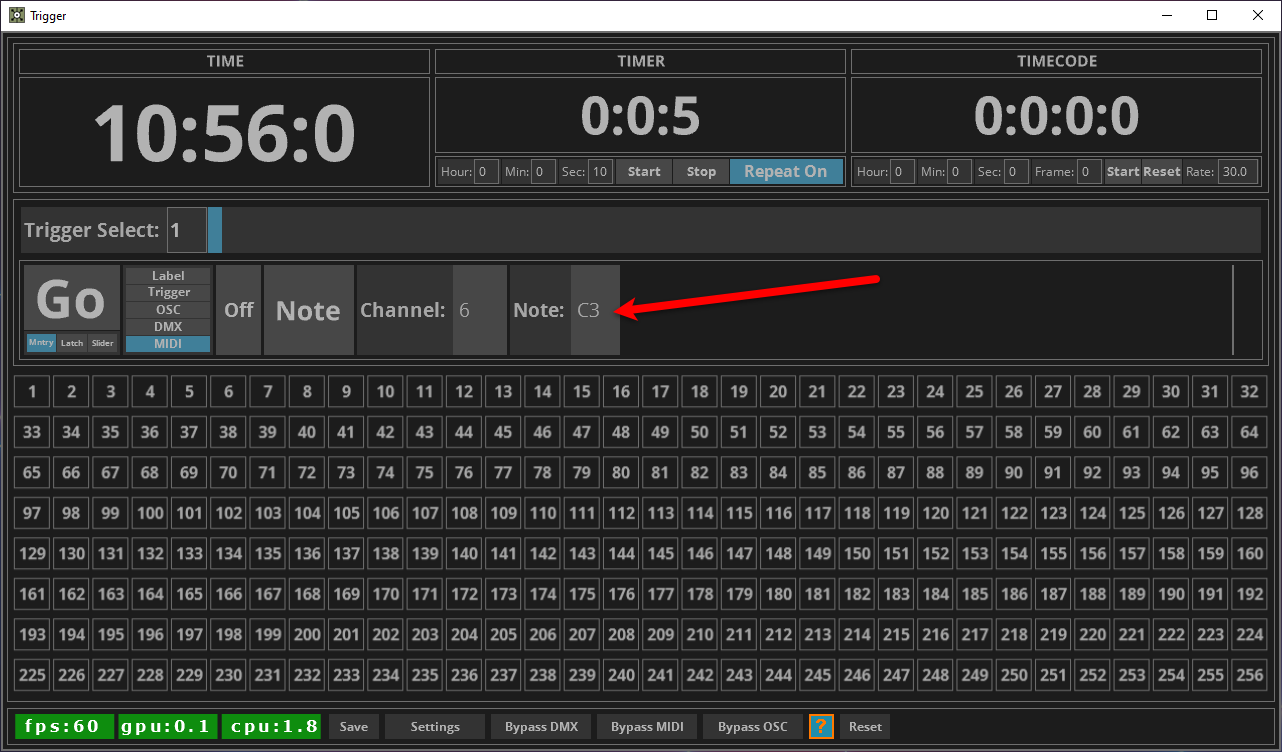Click the Trigger app icon in title bar
Viewport: 1282px width, 752px height.
coord(17,15)
